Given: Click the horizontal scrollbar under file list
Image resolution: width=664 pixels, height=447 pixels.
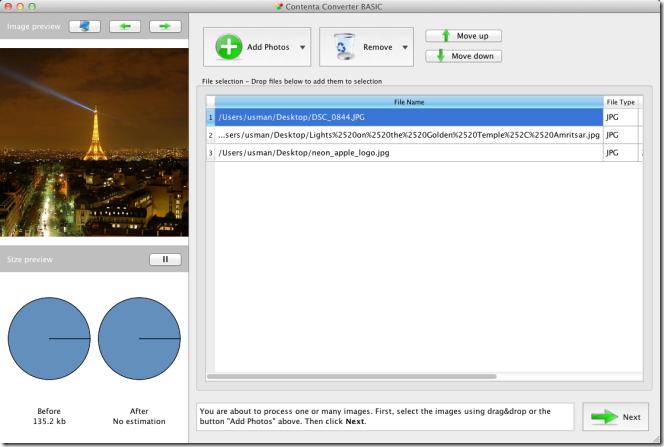Looking at the screenshot, I should pyautogui.click(x=351, y=376).
